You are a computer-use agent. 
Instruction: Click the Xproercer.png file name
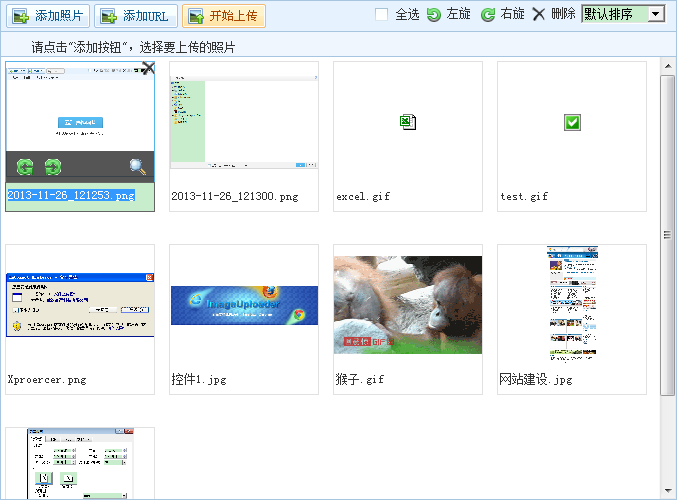(47, 380)
